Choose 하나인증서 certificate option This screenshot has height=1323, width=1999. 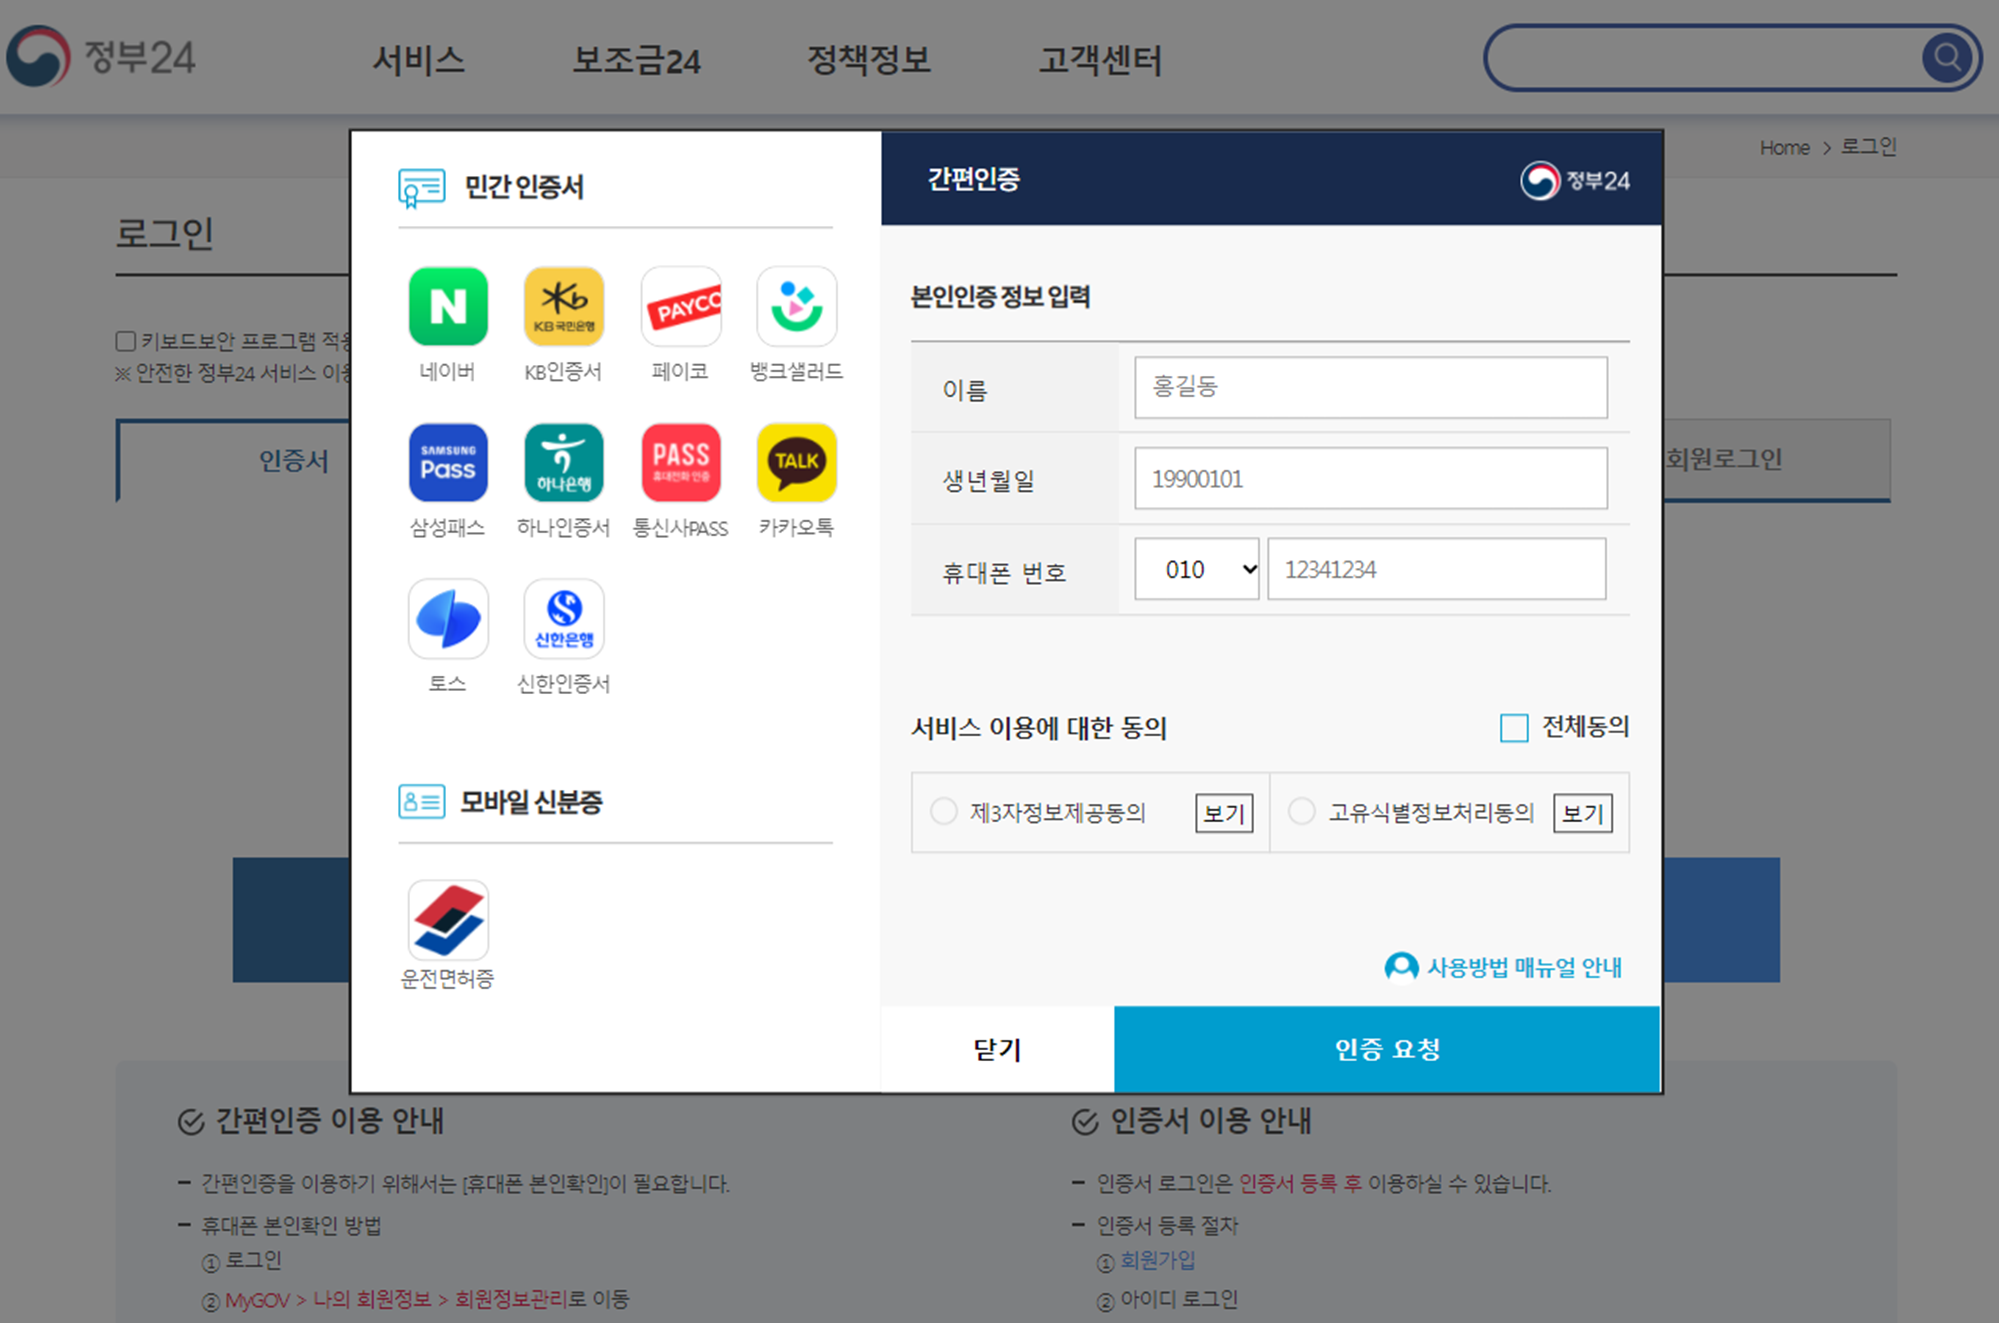tap(563, 462)
